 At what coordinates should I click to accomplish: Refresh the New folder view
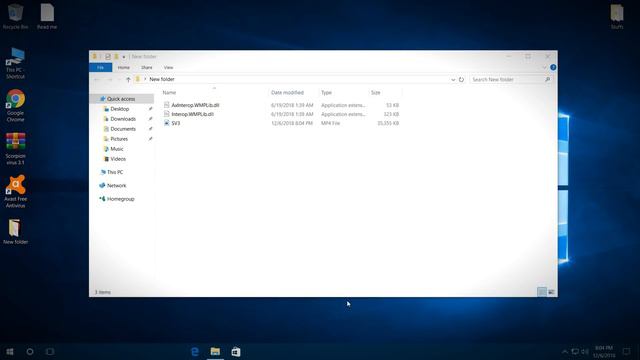pyautogui.click(x=461, y=79)
